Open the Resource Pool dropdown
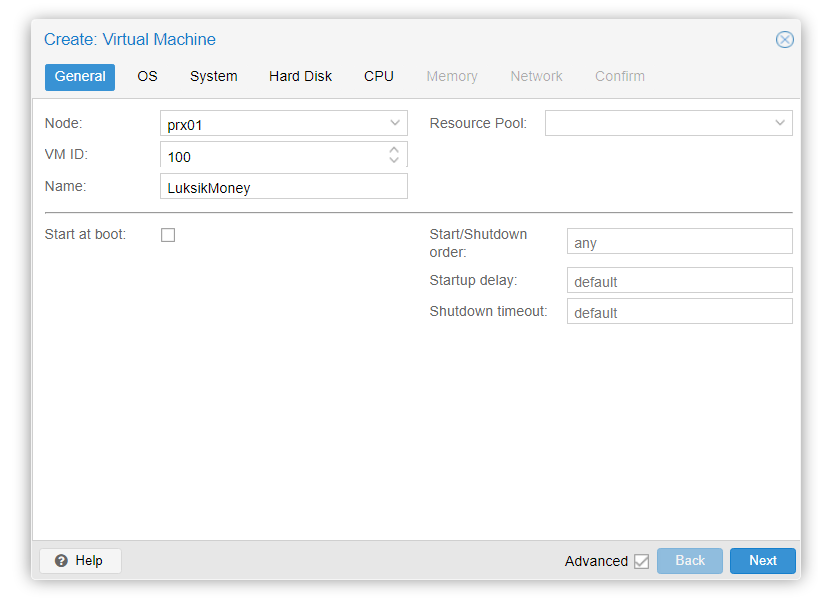 coord(779,124)
